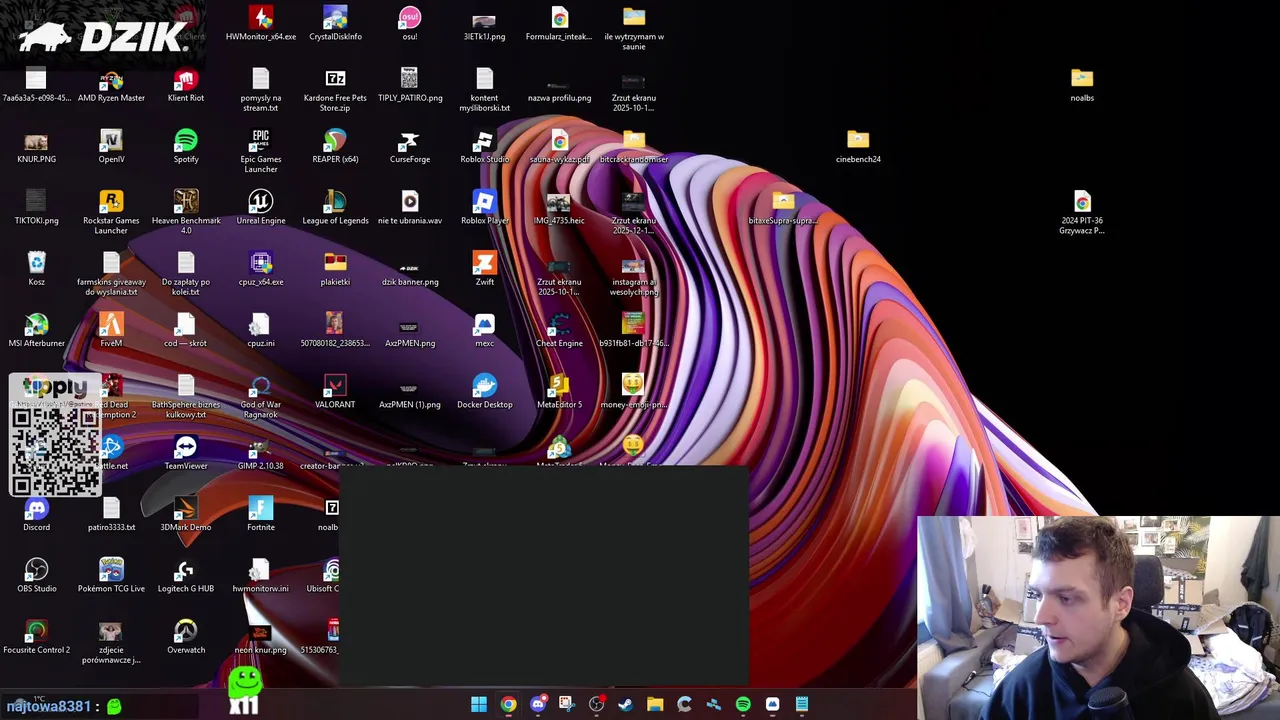Launch Fortnite from the desktop
The image size is (1280, 720).
[x=261, y=515]
